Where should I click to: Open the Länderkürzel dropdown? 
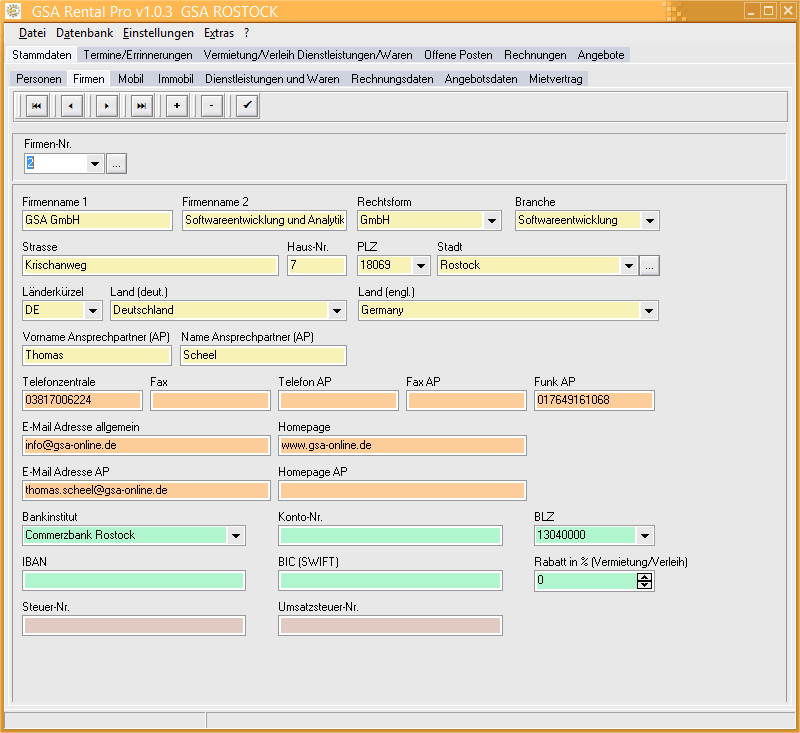(93, 311)
